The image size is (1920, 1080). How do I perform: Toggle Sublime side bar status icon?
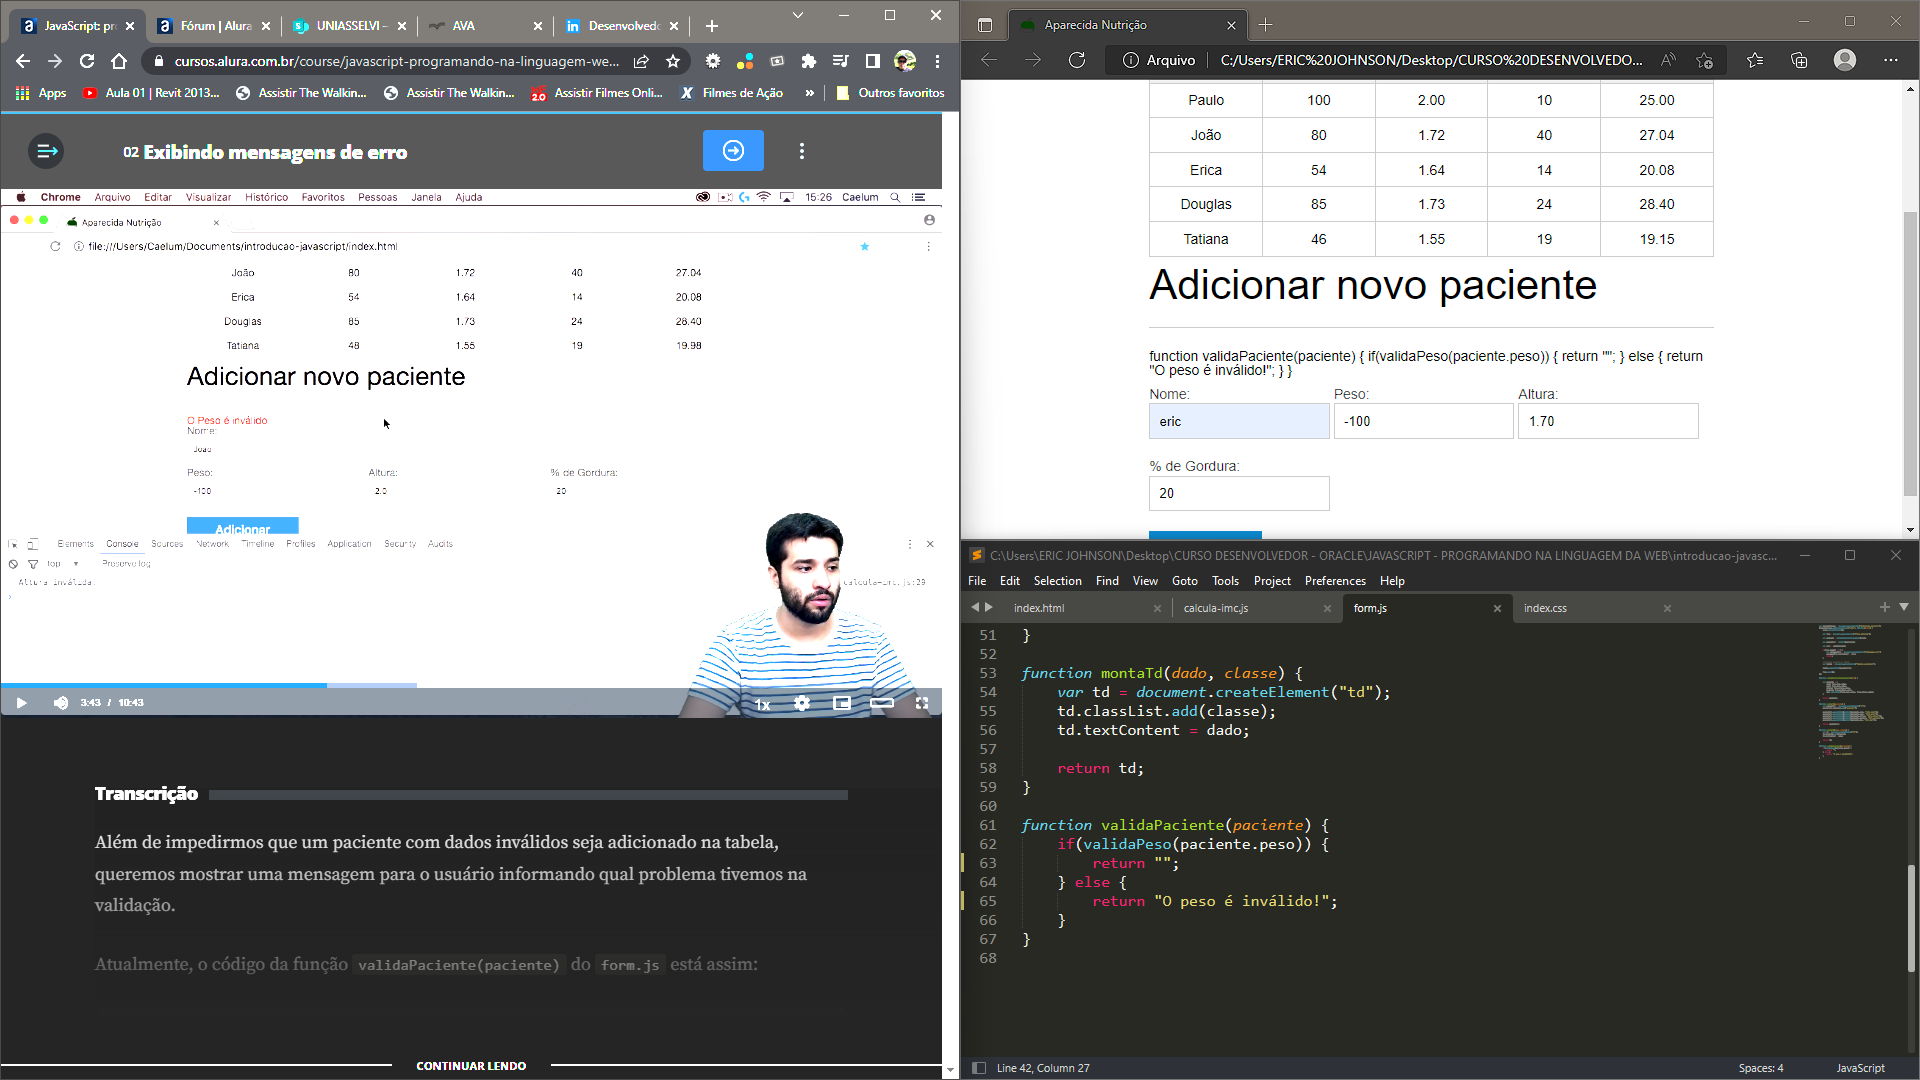pyautogui.click(x=979, y=1068)
